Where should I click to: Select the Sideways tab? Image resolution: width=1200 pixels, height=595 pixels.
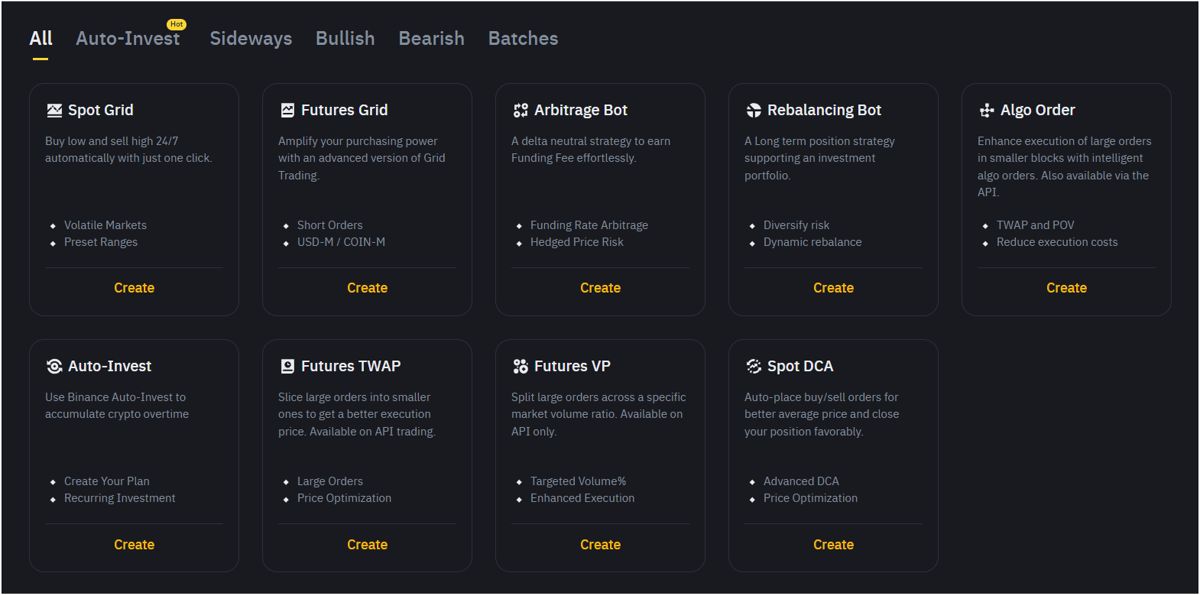(250, 38)
